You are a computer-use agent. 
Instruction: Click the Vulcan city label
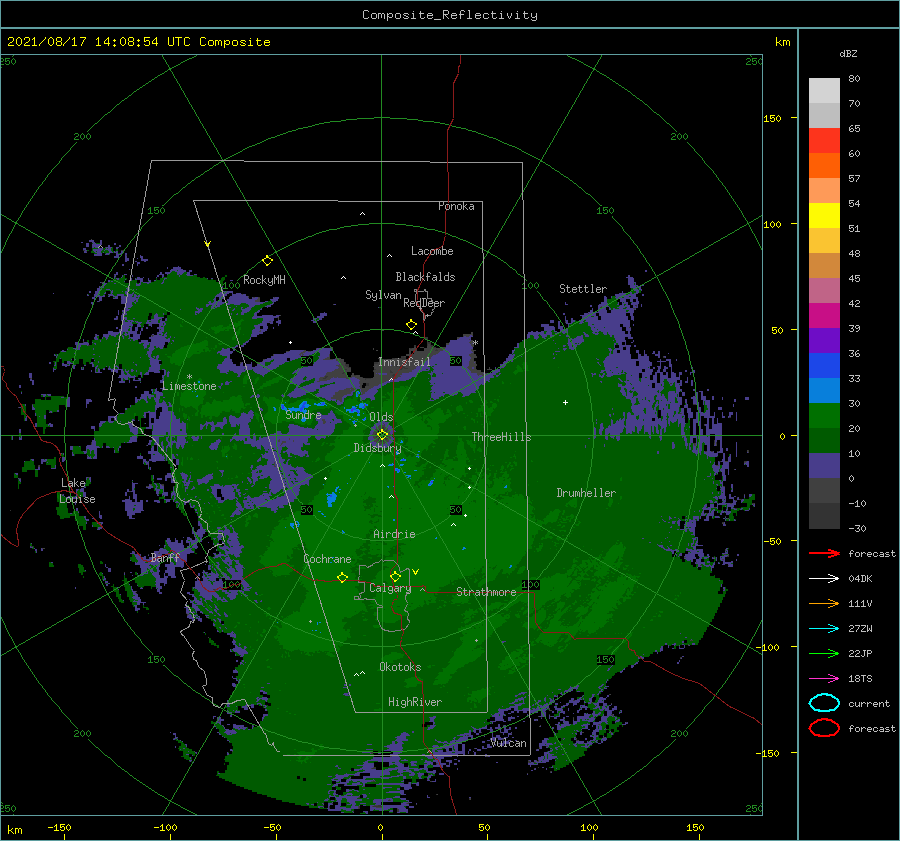(509, 743)
